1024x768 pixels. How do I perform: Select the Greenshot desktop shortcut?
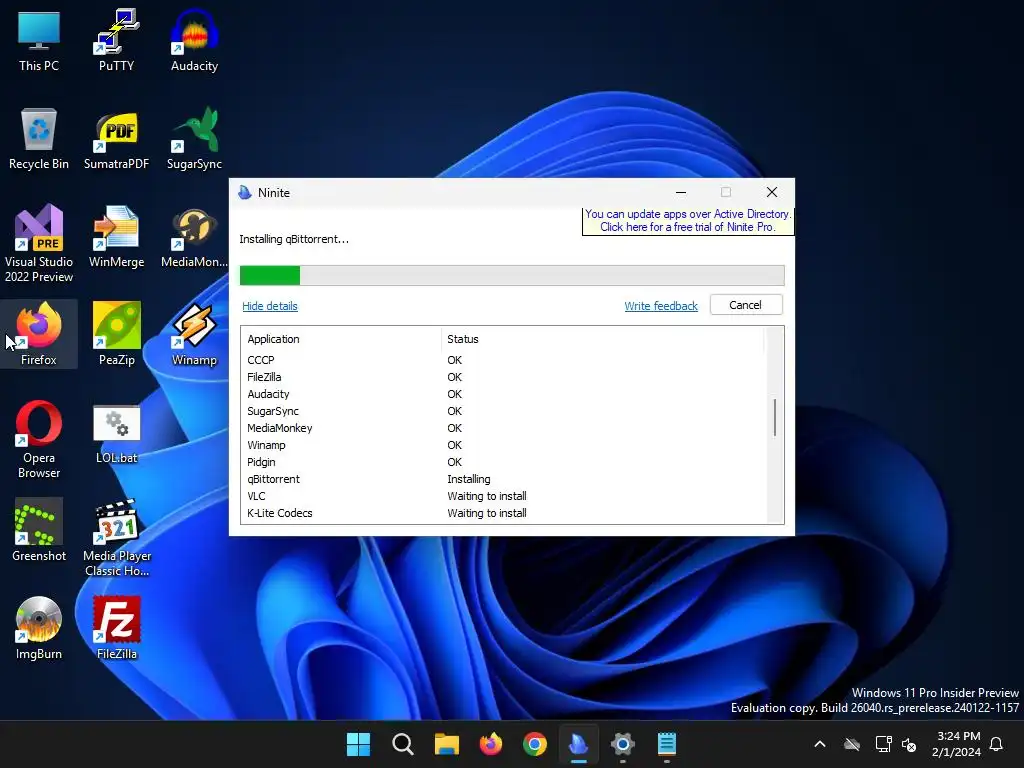[x=39, y=530]
